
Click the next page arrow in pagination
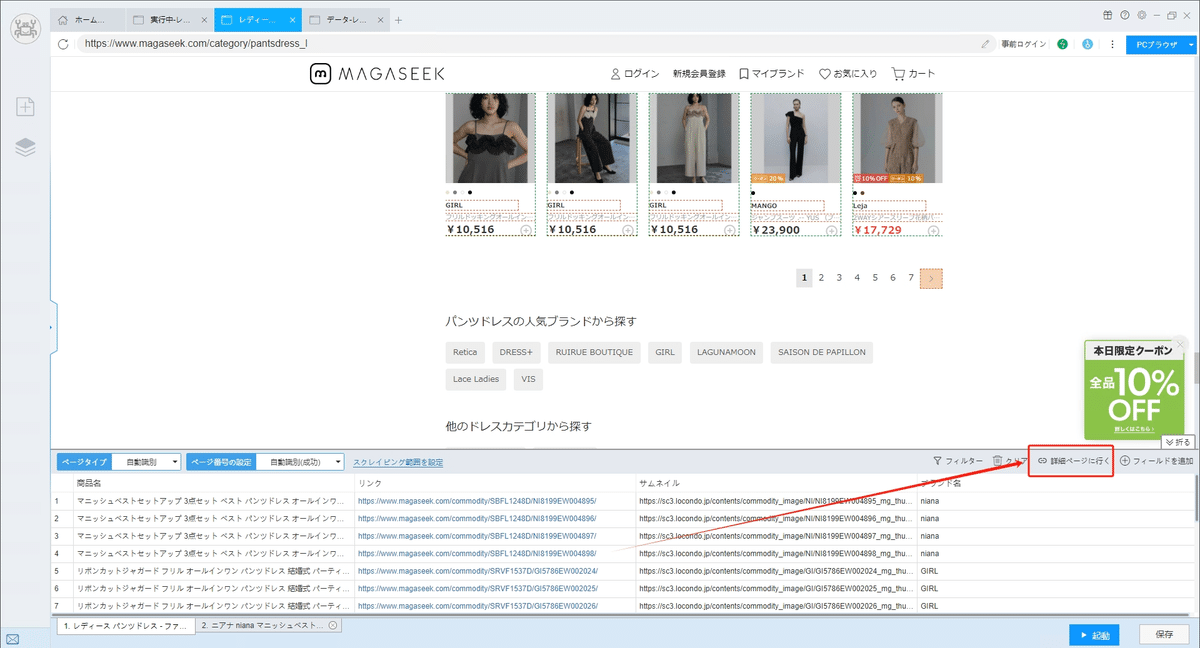932,279
